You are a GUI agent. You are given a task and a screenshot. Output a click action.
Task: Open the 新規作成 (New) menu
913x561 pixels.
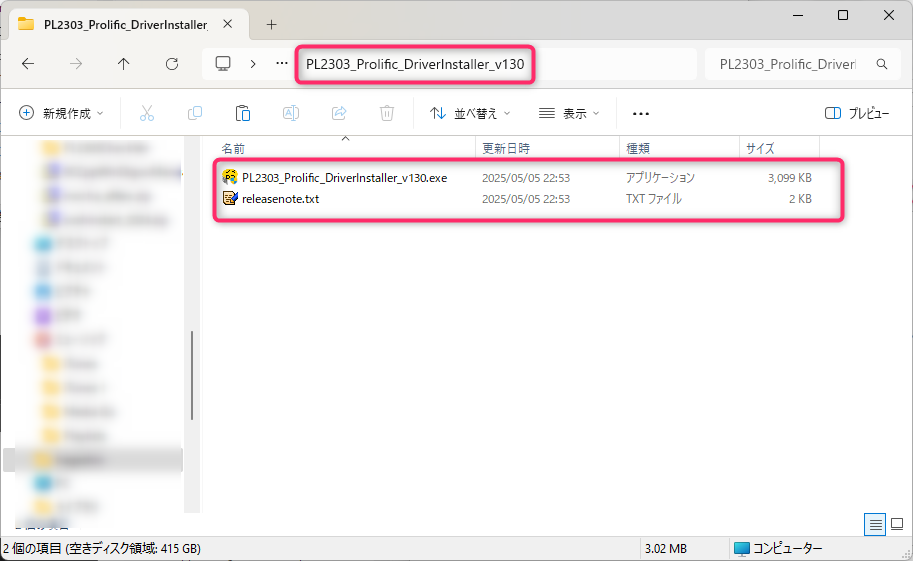coord(61,113)
